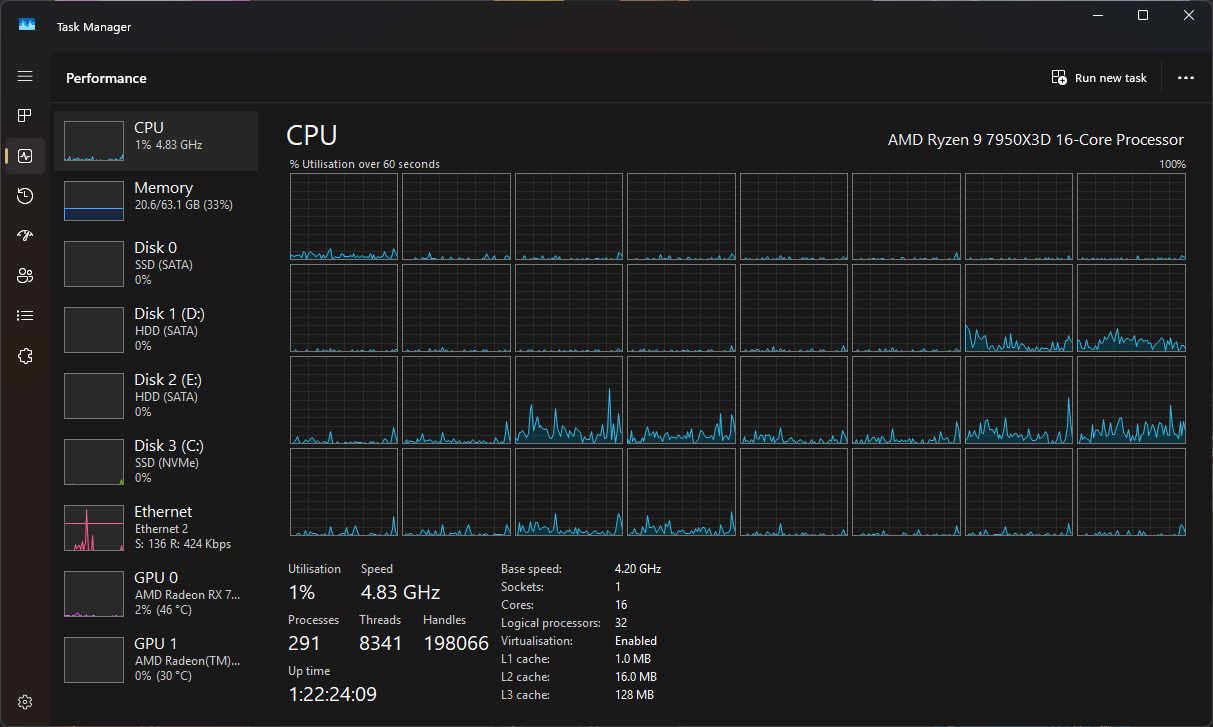Open the Startup apps page icon
Image resolution: width=1213 pixels, height=727 pixels.
click(25, 236)
